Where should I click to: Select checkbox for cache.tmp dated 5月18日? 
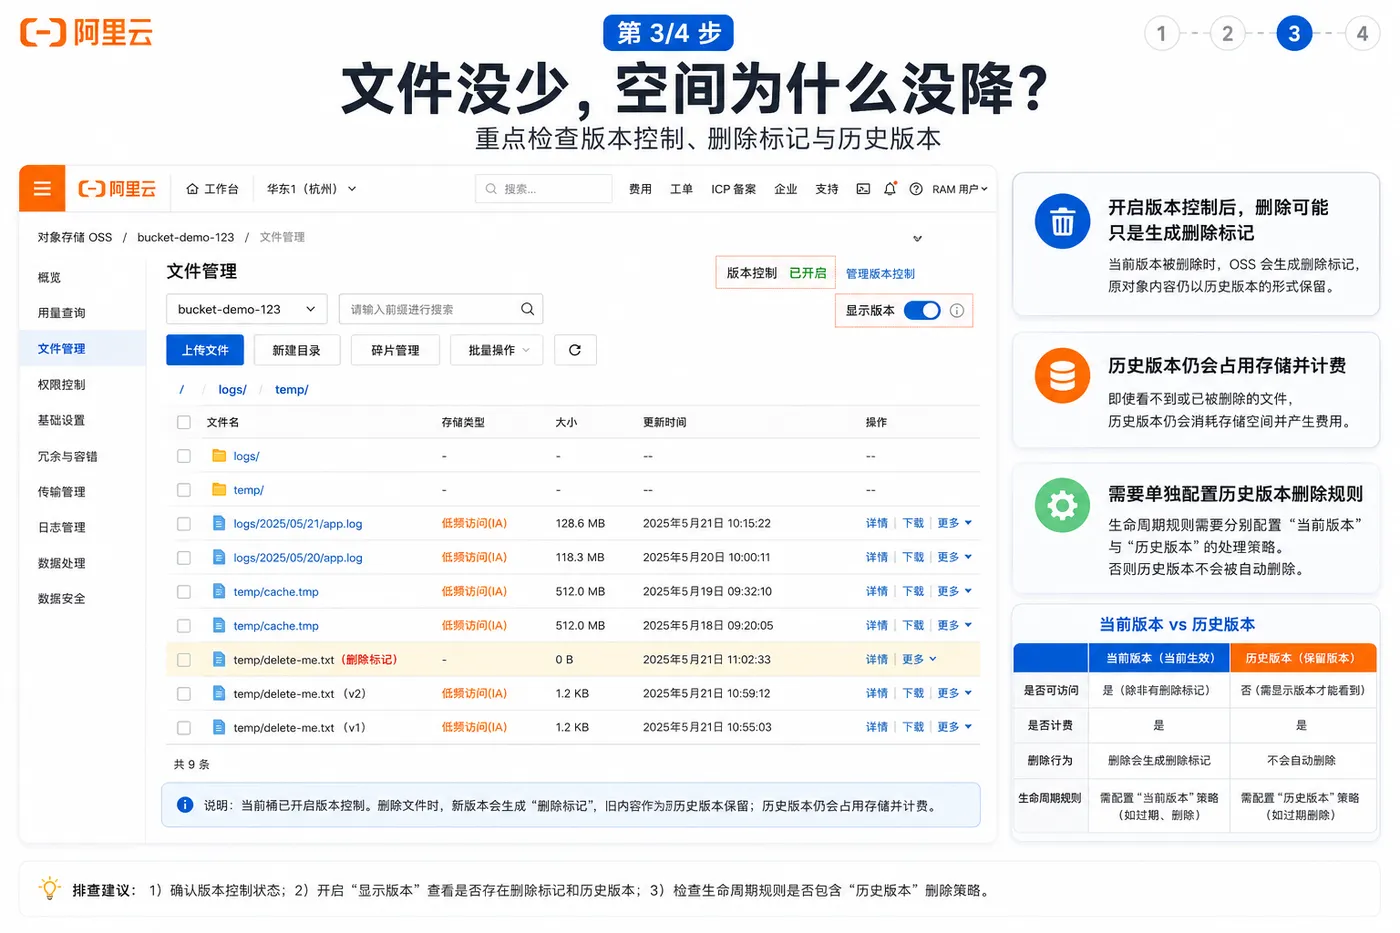[184, 625]
